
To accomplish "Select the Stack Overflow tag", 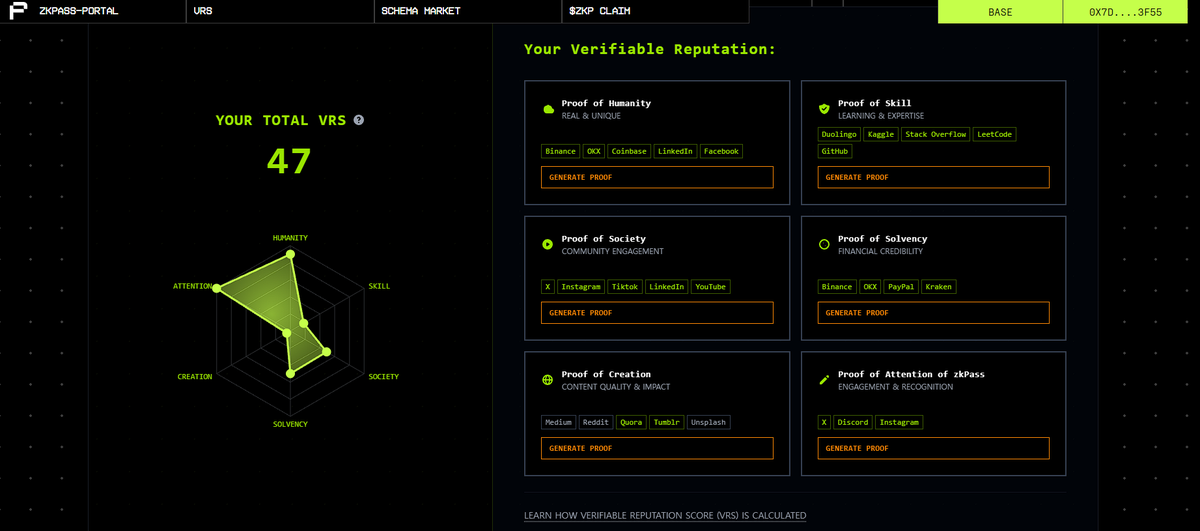I will (936, 134).
